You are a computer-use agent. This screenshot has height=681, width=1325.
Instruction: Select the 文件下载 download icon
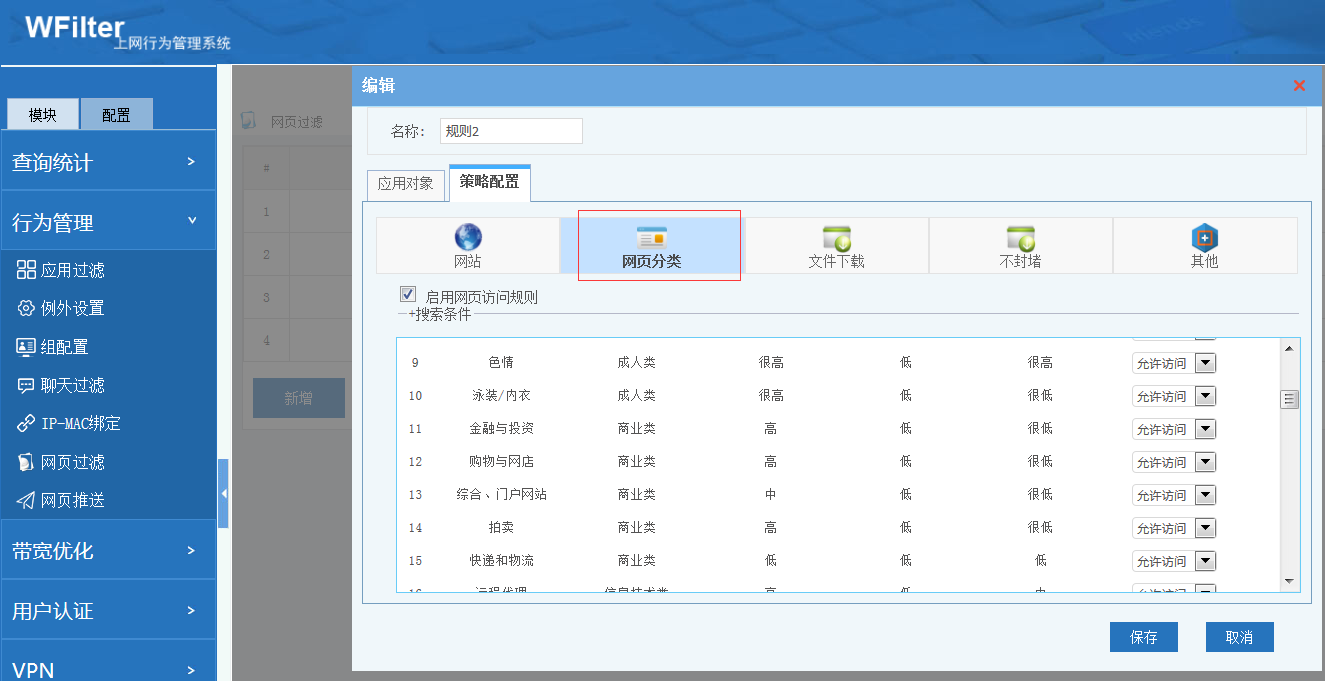tap(836, 239)
